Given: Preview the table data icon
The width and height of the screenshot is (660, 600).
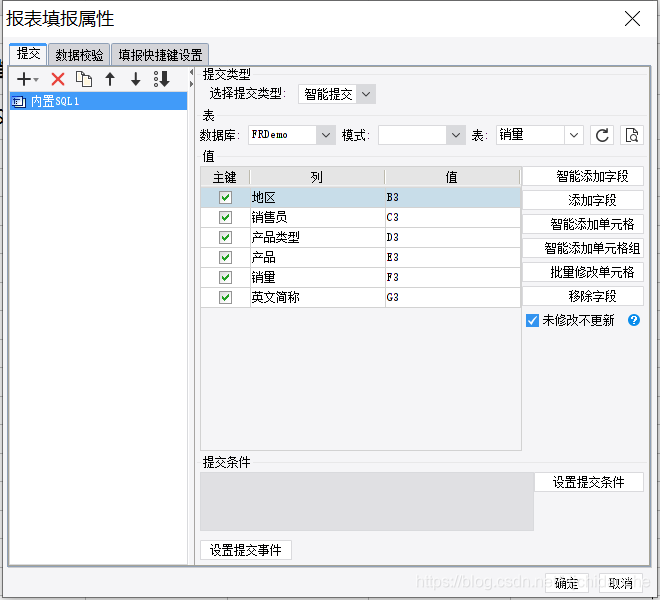Looking at the screenshot, I should [x=632, y=135].
